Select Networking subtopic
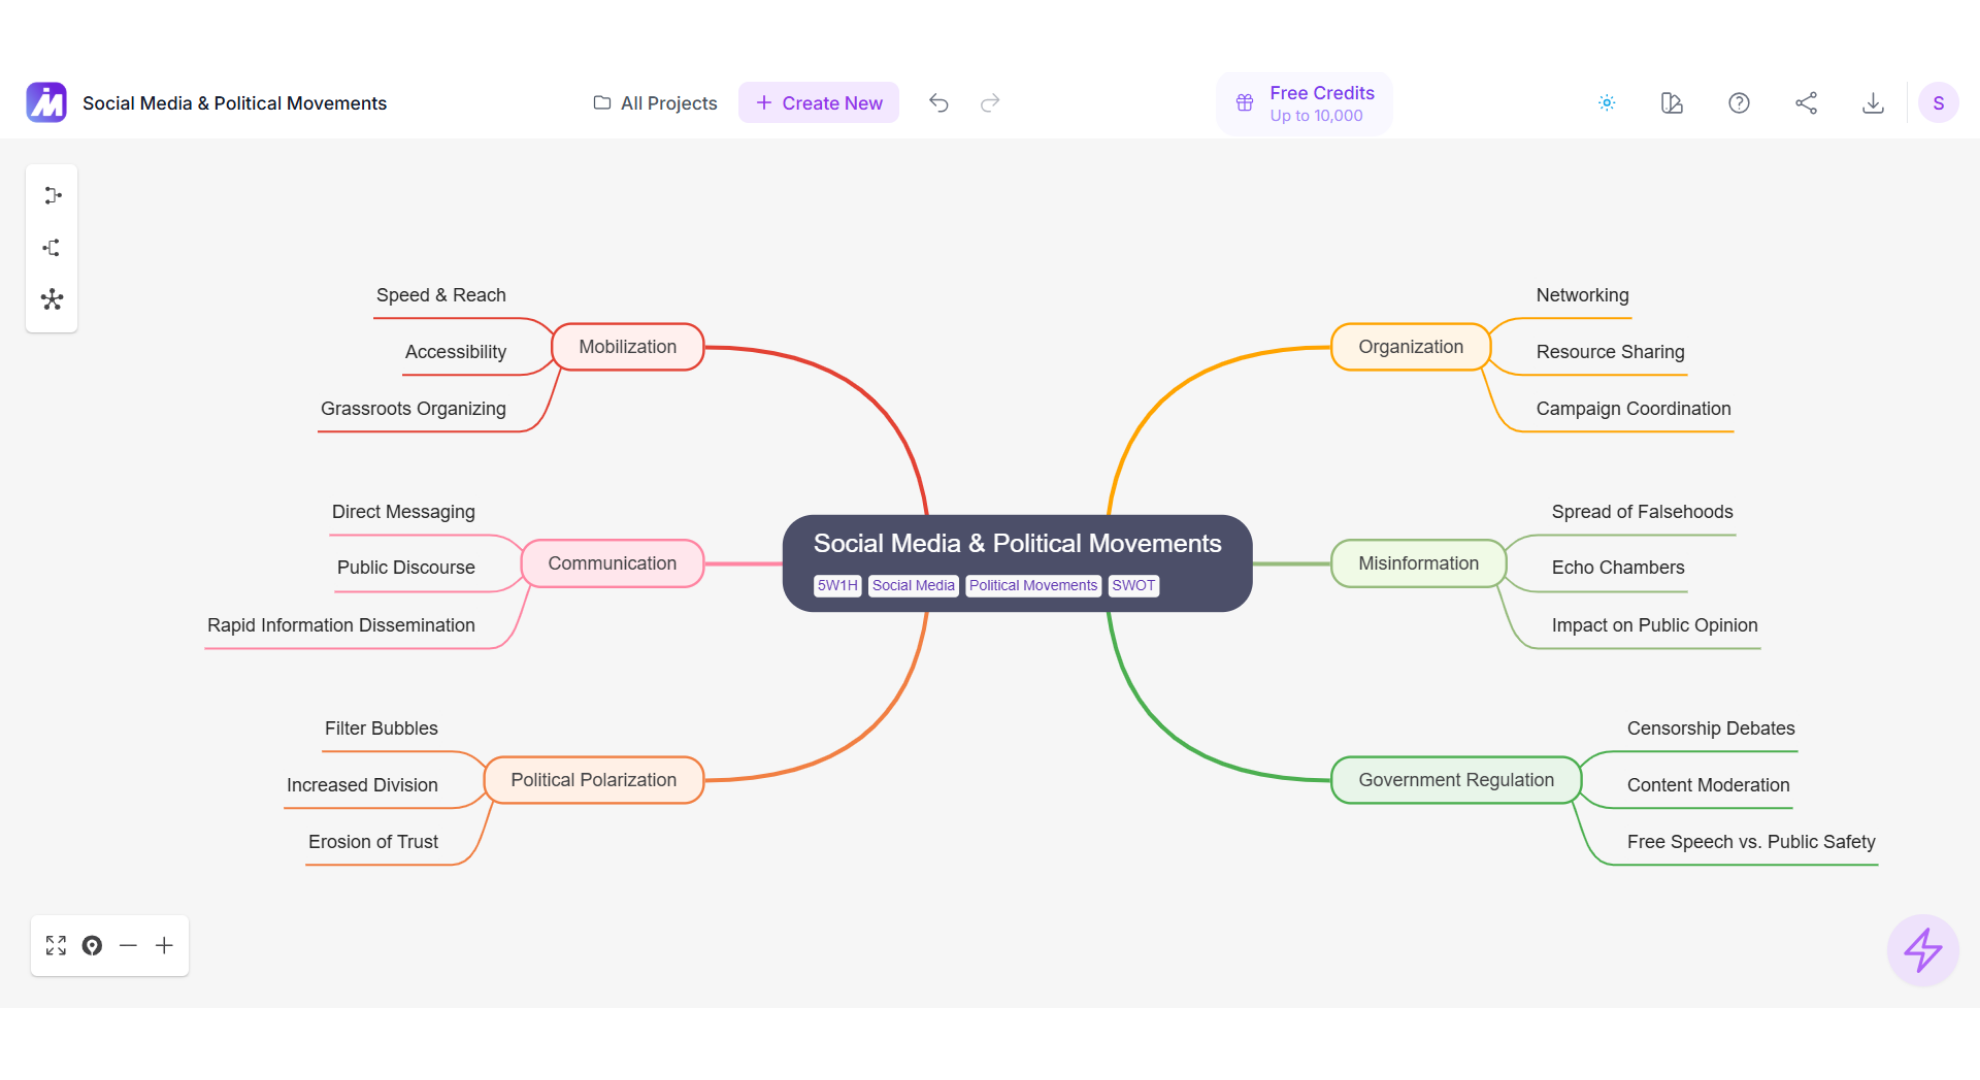This screenshot has width=1980, height=1080. click(x=1582, y=295)
